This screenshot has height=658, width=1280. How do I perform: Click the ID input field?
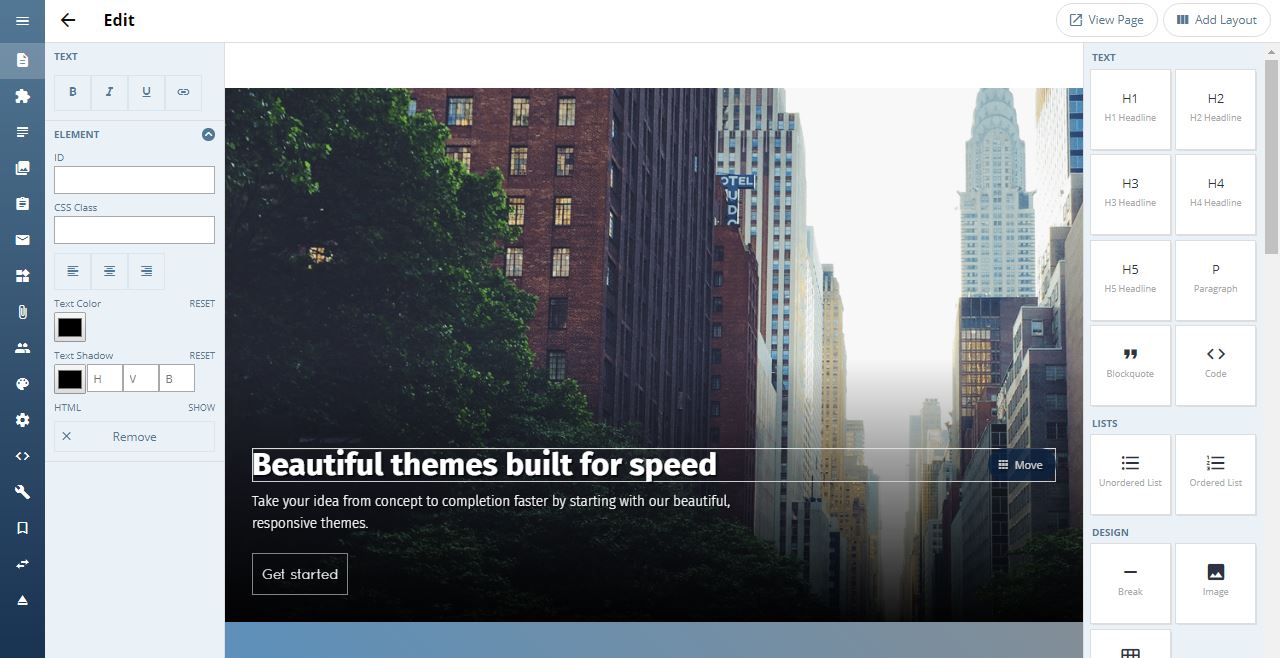coord(134,180)
